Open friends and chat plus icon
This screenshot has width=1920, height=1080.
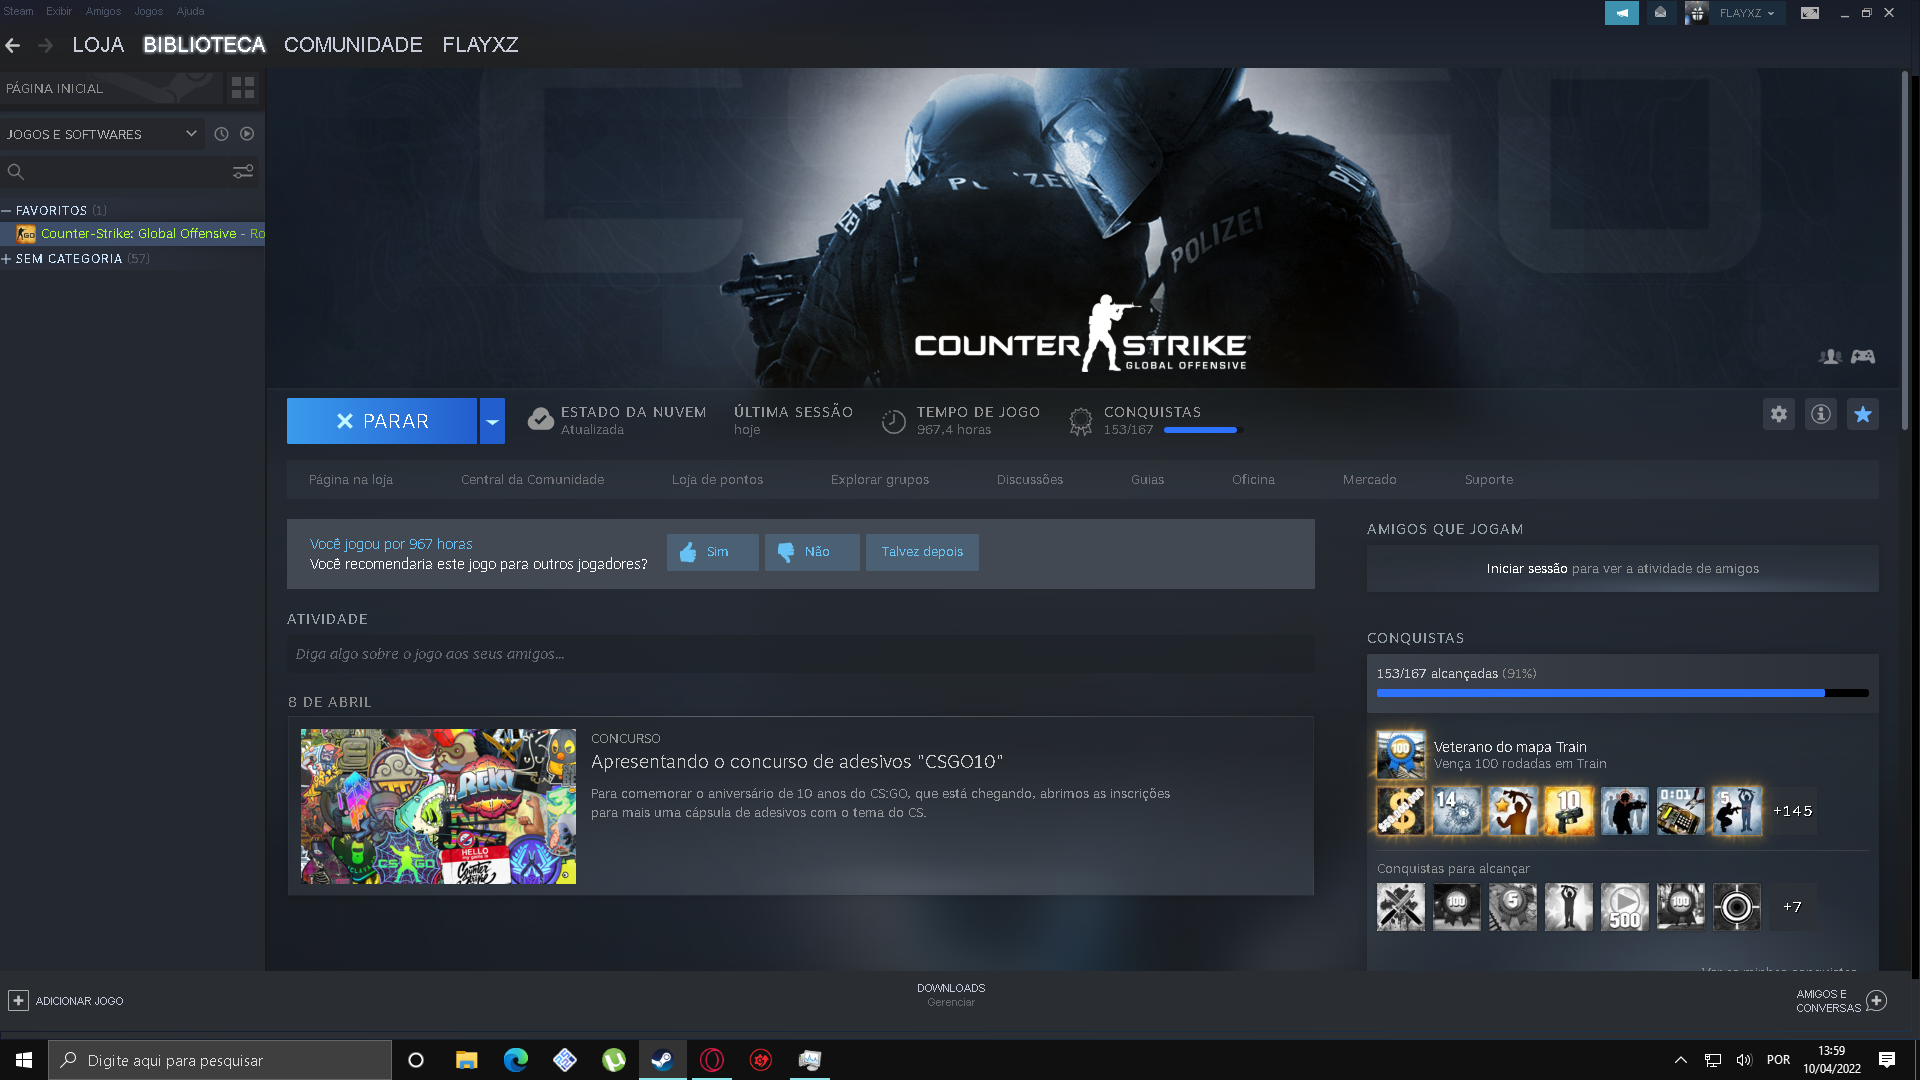pyautogui.click(x=1877, y=1001)
